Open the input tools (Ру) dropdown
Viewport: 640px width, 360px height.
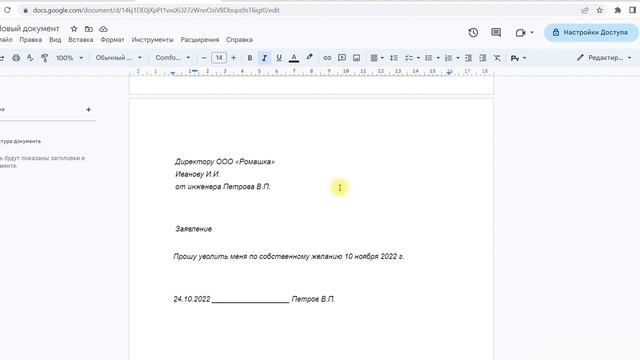click(518, 58)
